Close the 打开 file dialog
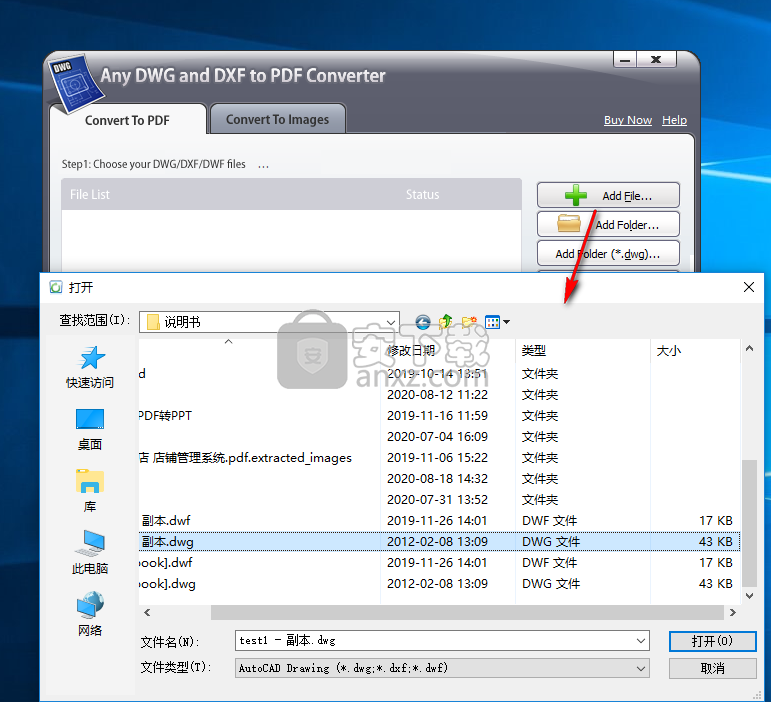The width and height of the screenshot is (771, 702). click(749, 287)
